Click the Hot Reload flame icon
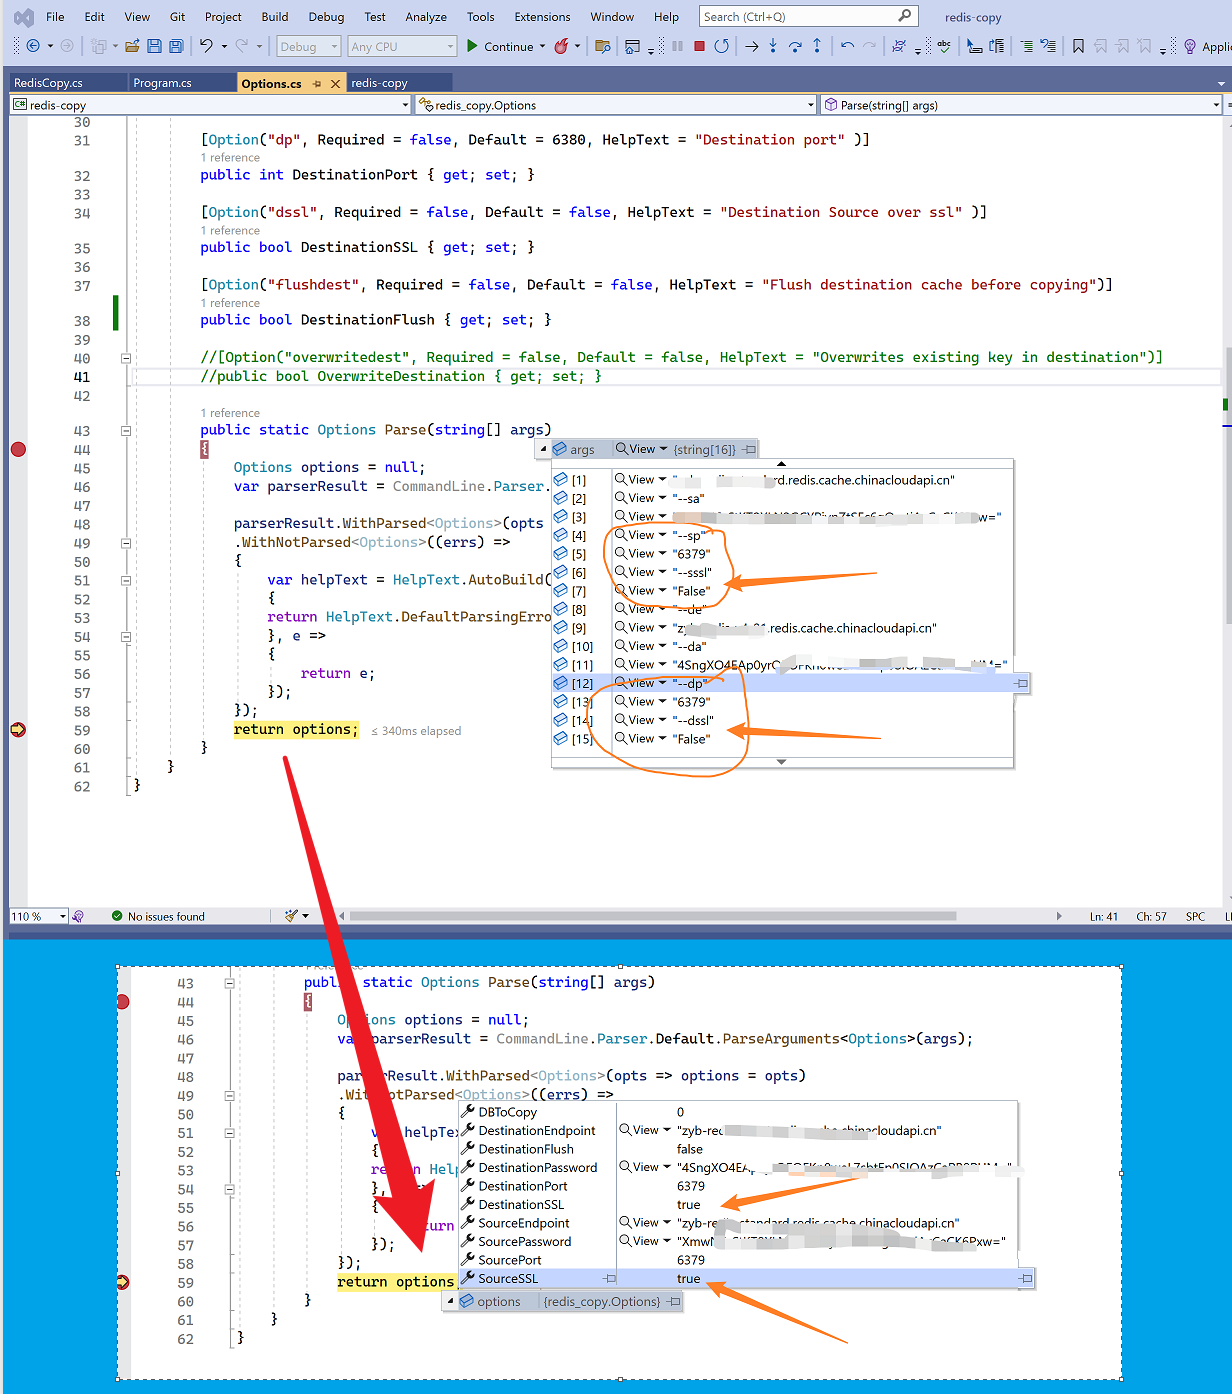Screen dimensions: 1232x1394 pos(562,46)
